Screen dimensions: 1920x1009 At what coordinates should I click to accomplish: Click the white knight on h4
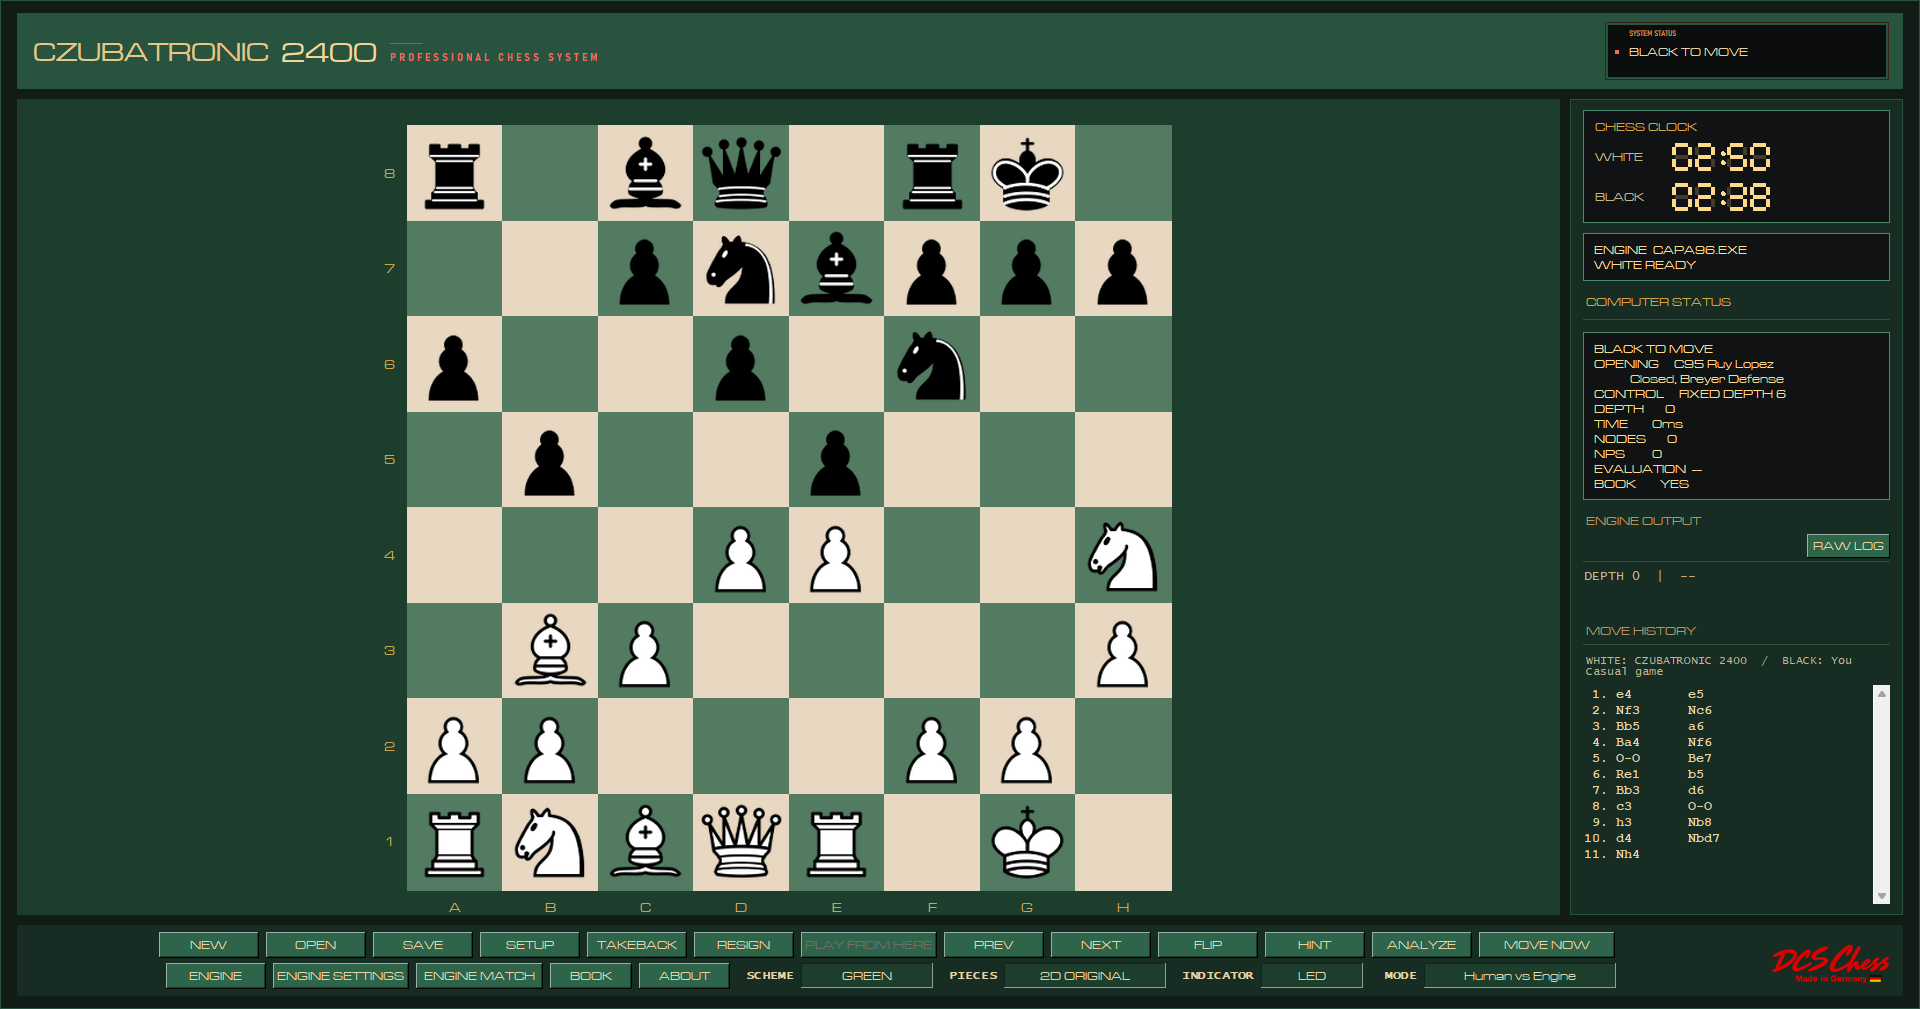click(x=1123, y=555)
